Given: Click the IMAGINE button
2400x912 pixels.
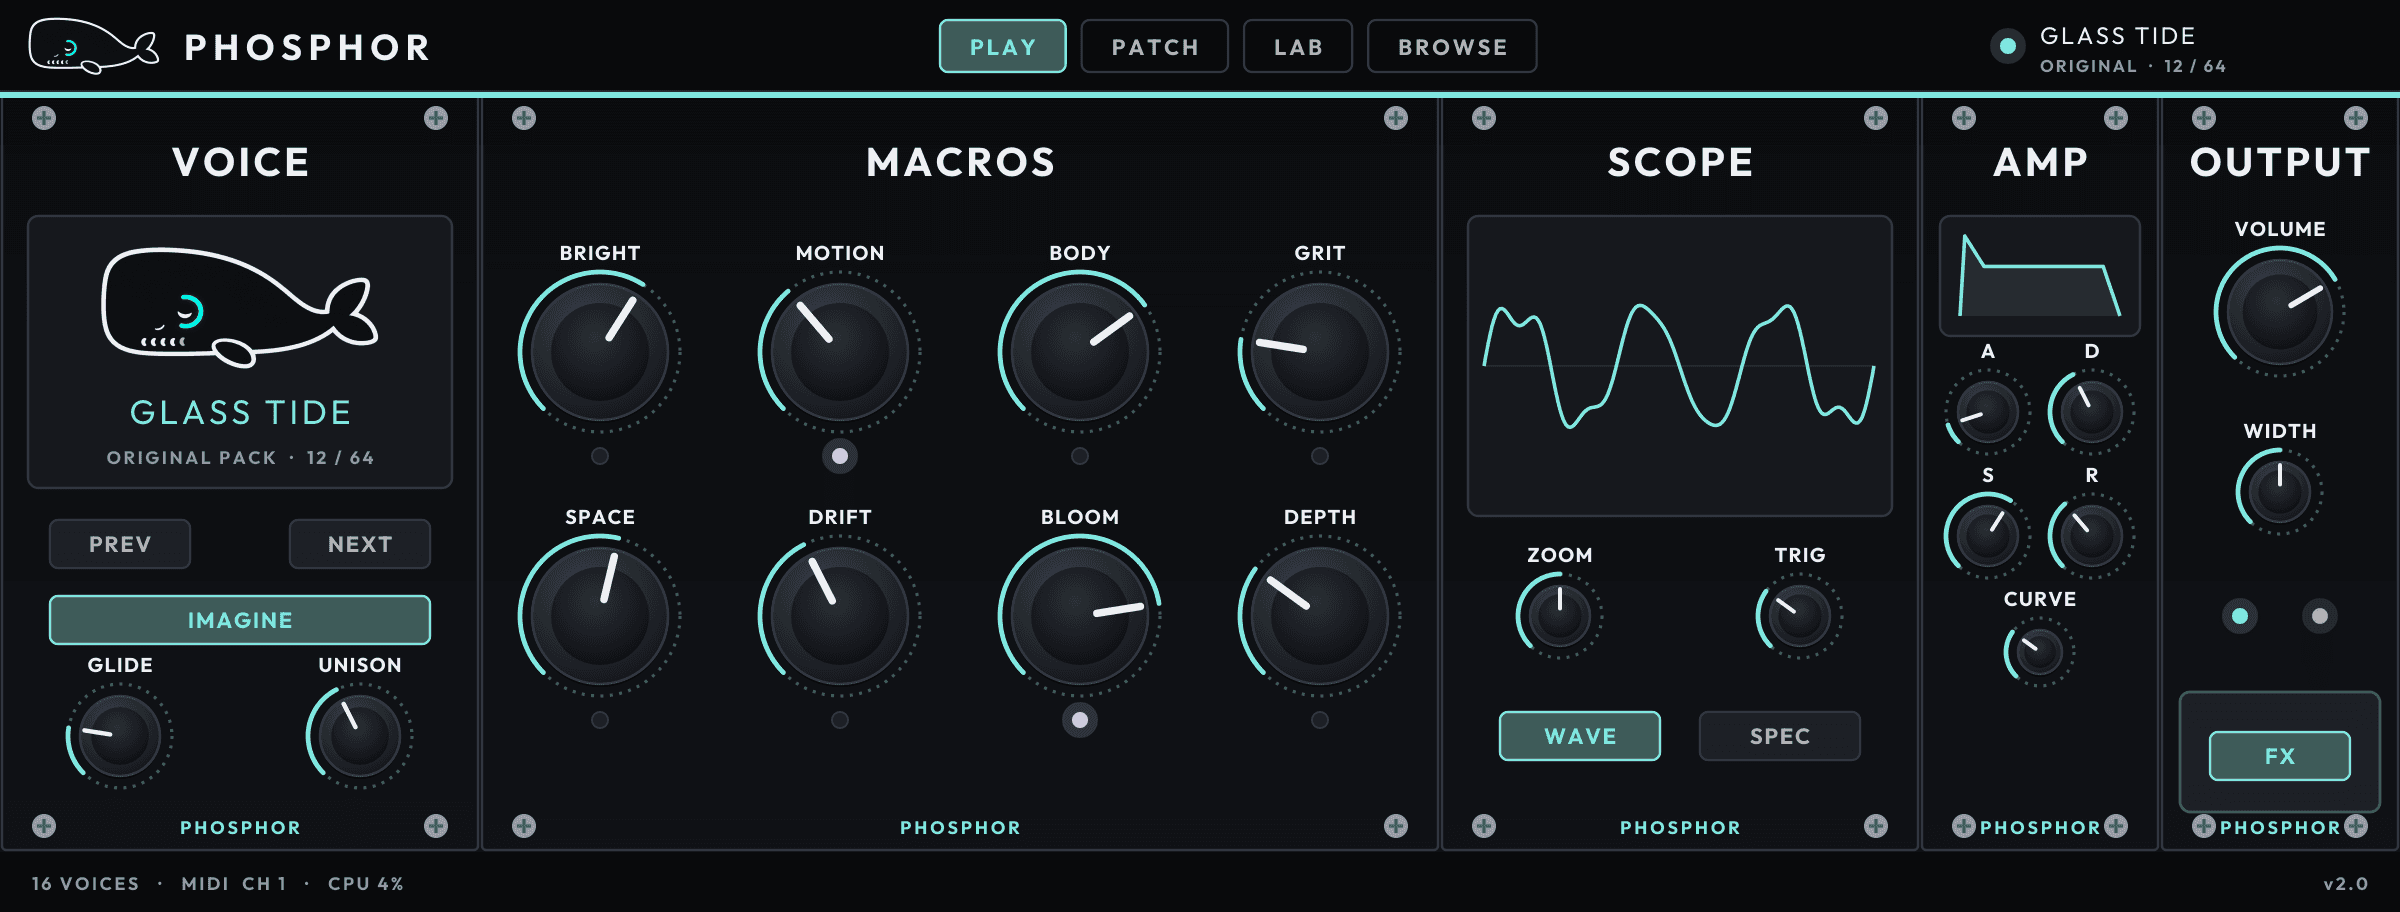Looking at the screenshot, I should (240, 620).
